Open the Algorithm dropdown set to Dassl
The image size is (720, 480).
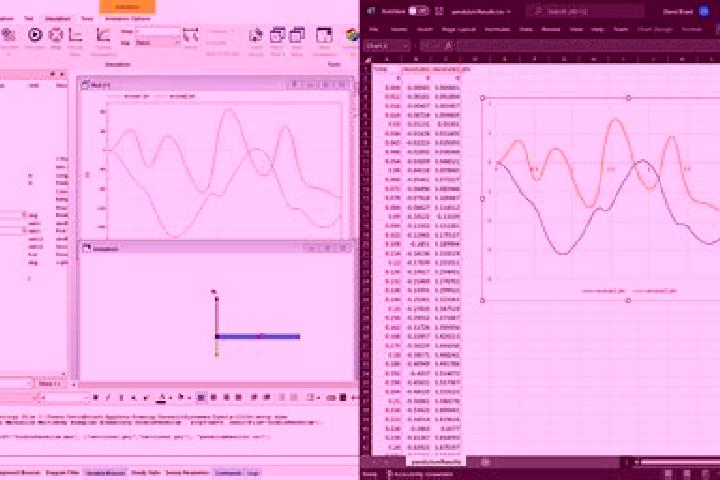157,43
